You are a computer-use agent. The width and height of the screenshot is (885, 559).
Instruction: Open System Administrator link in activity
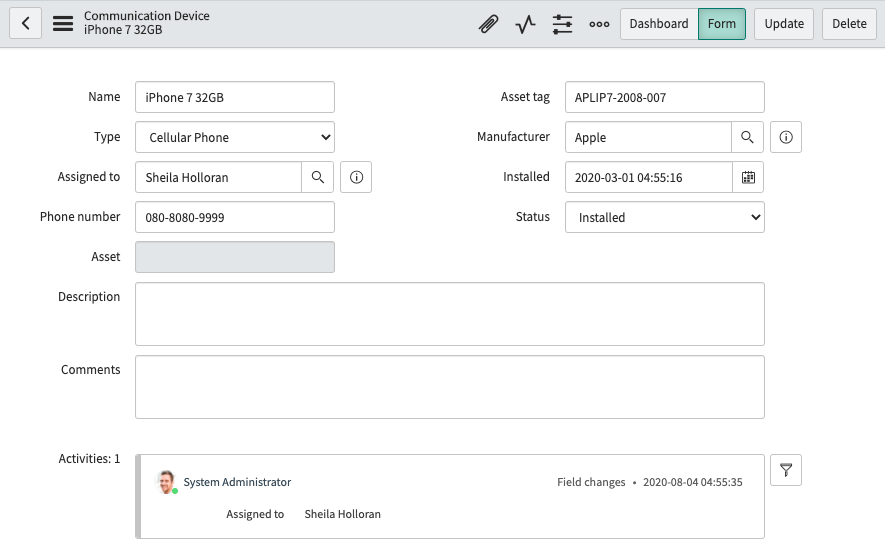click(x=237, y=482)
